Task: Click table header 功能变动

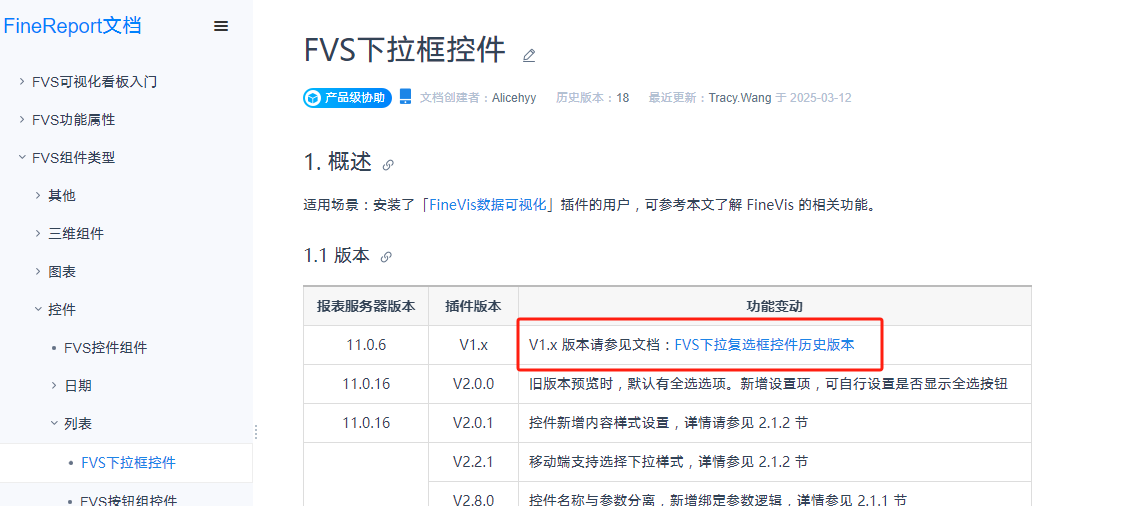Action: pos(774,306)
